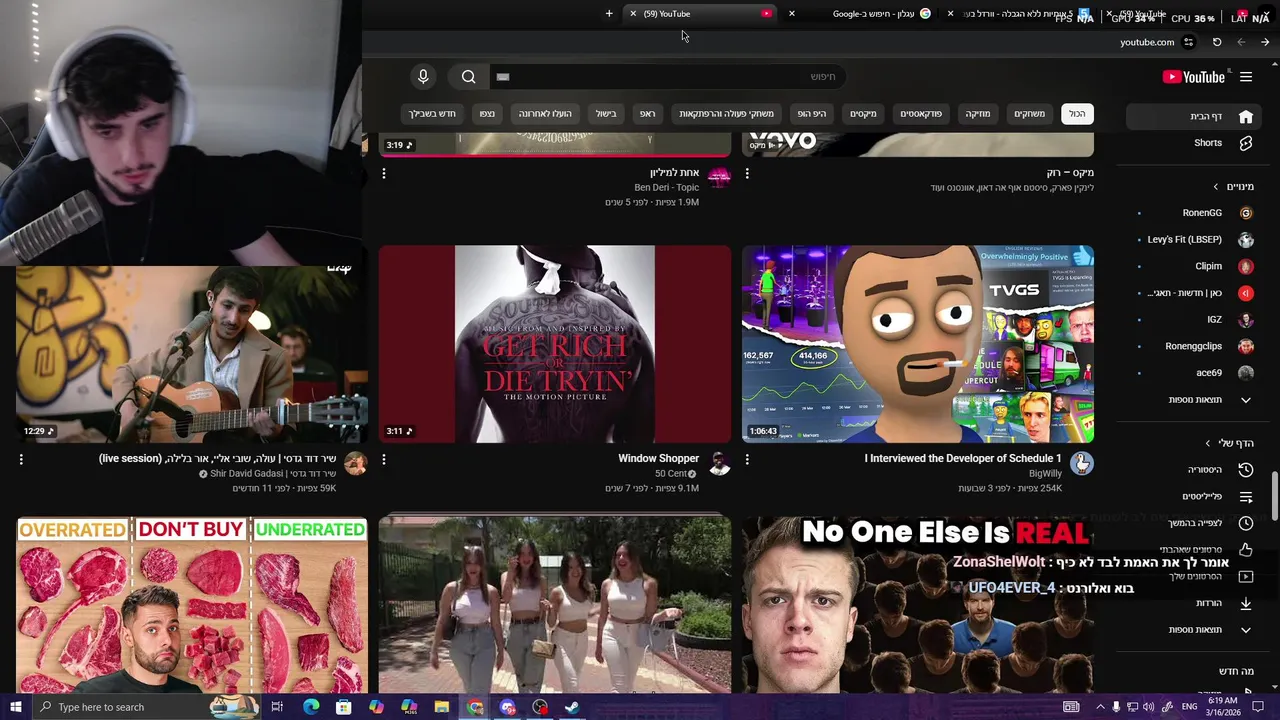Open more options for 'אחת למיליון' video
Viewport: 1280px width, 720px height.
tap(384, 173)
